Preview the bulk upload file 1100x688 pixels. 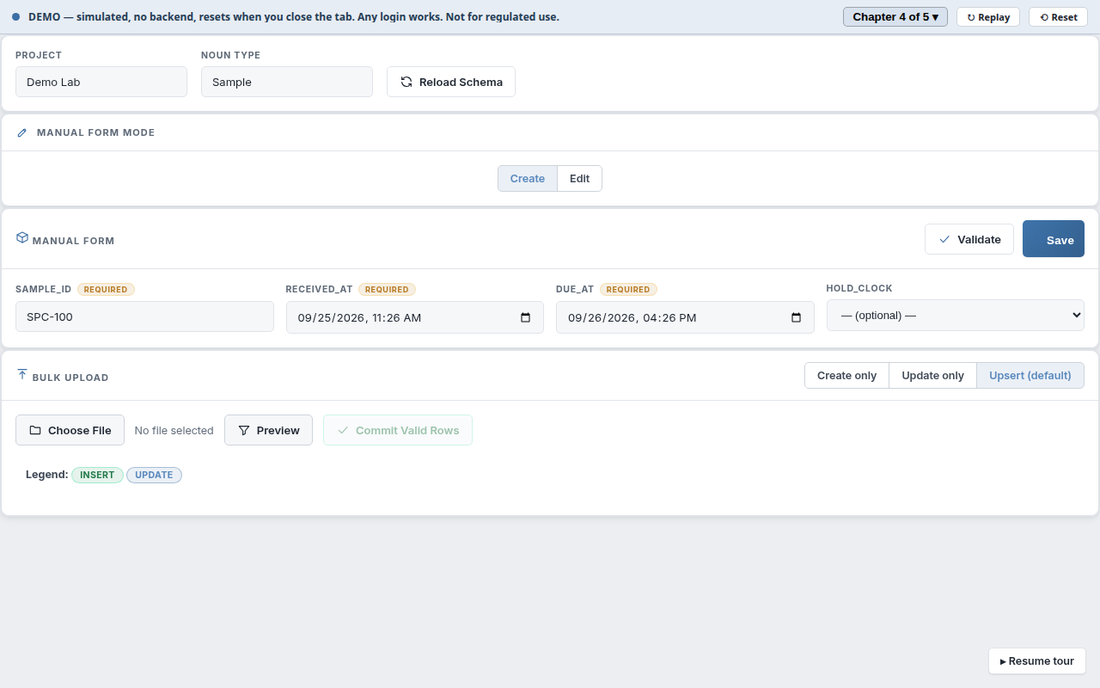(x=268, y=430)
